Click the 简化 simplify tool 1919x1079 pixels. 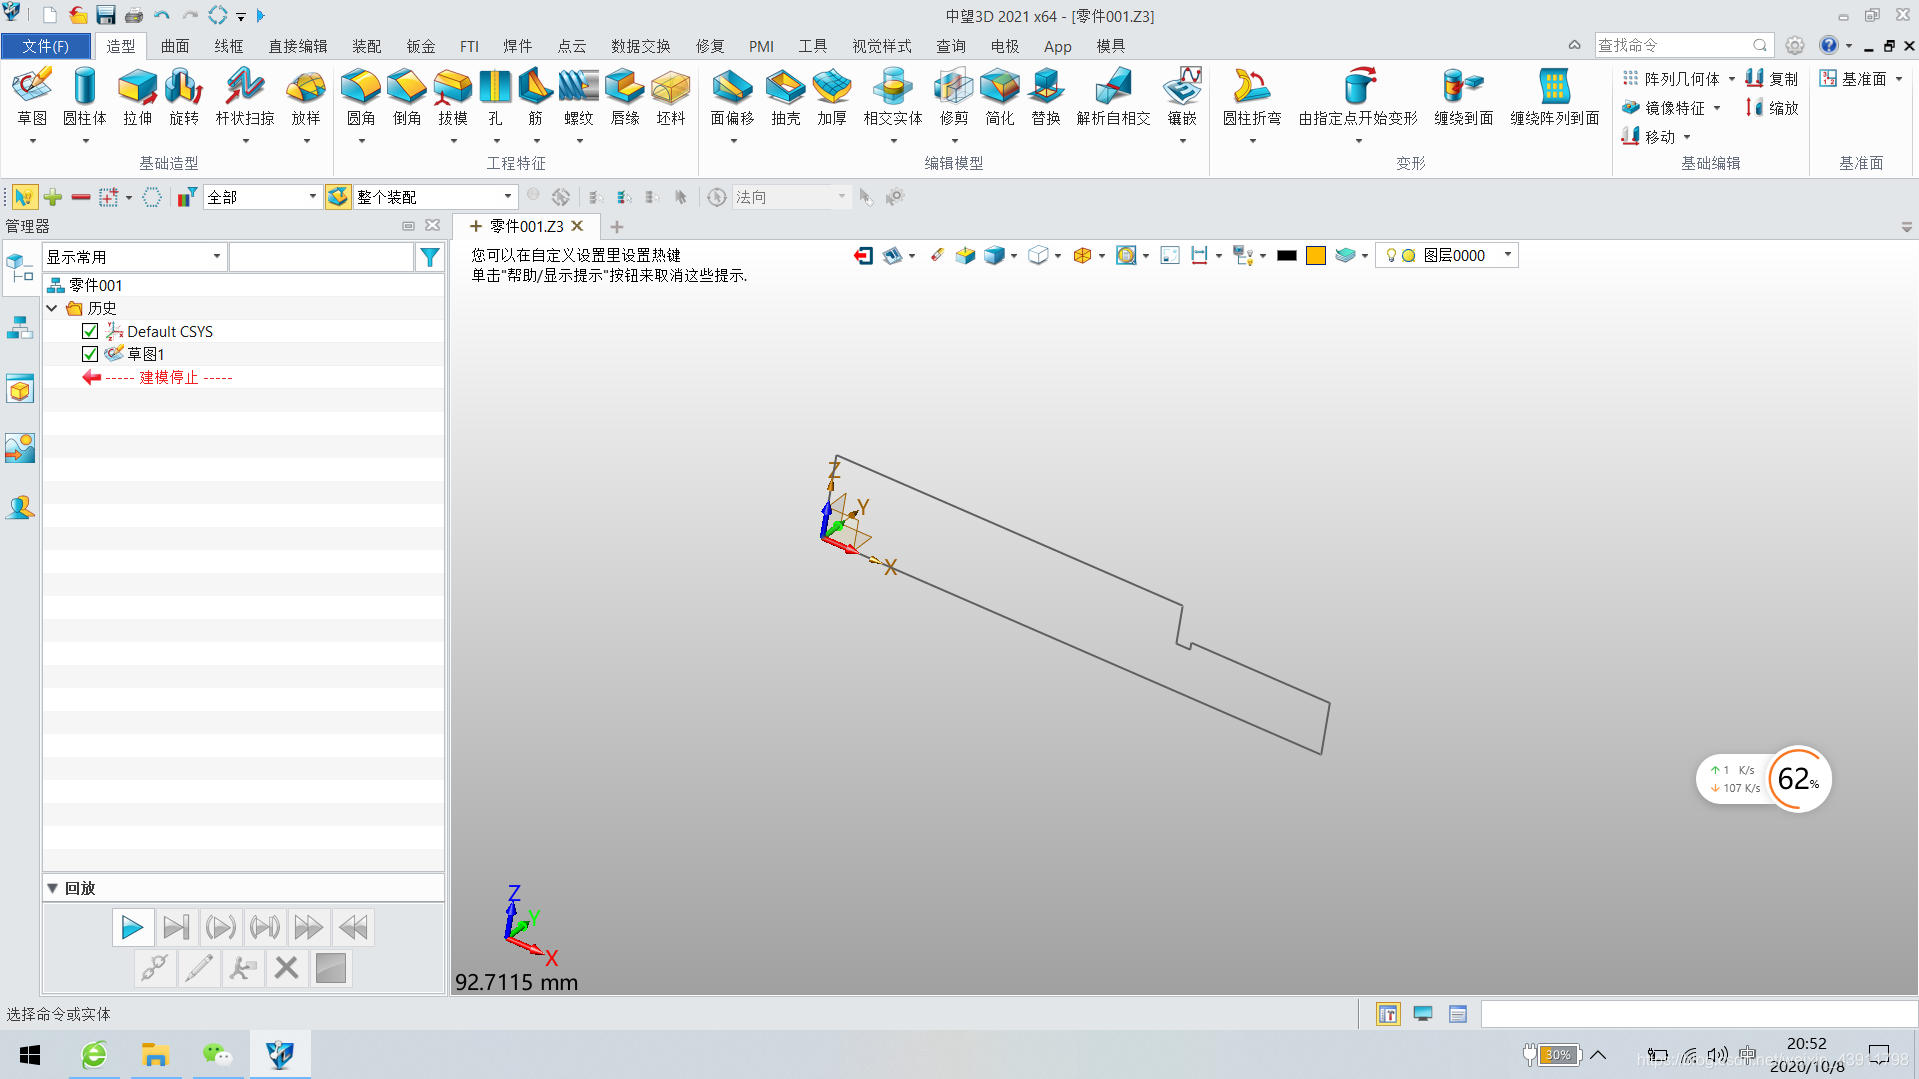(x=1000, y=98)
